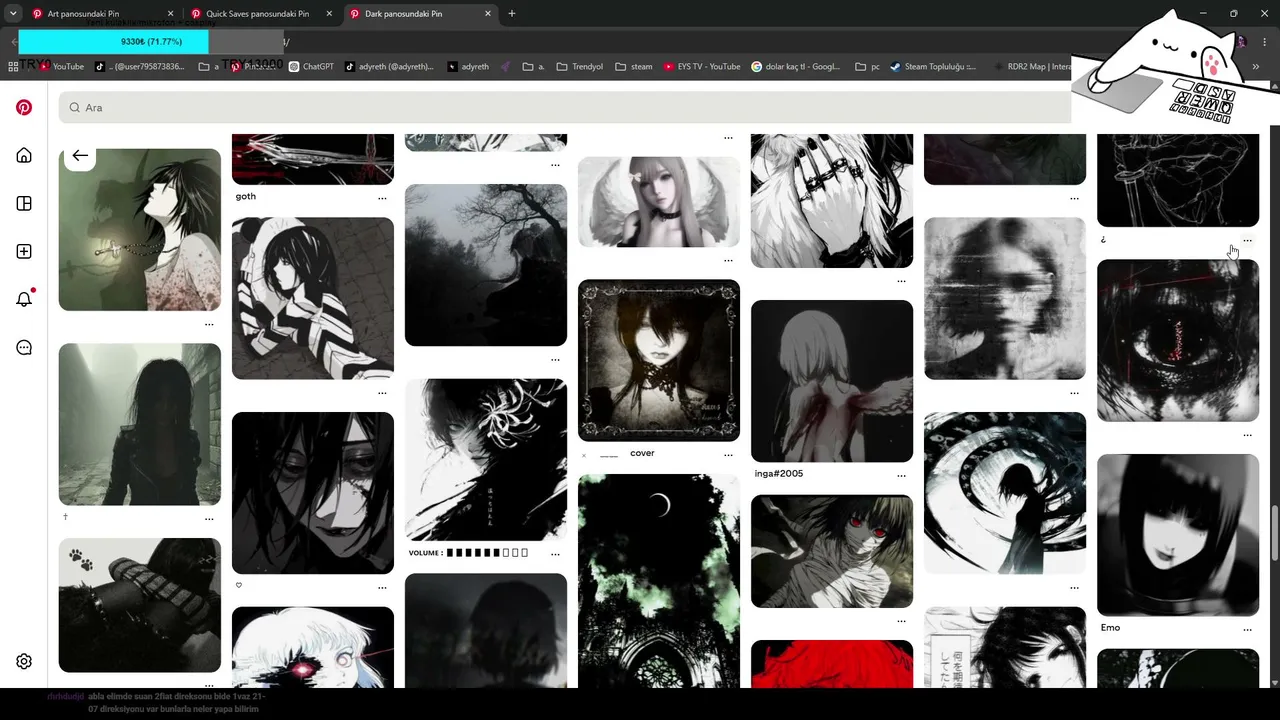
Task: Expand the bookmarks overflow chevron
Action: [x=1256, y=67]
